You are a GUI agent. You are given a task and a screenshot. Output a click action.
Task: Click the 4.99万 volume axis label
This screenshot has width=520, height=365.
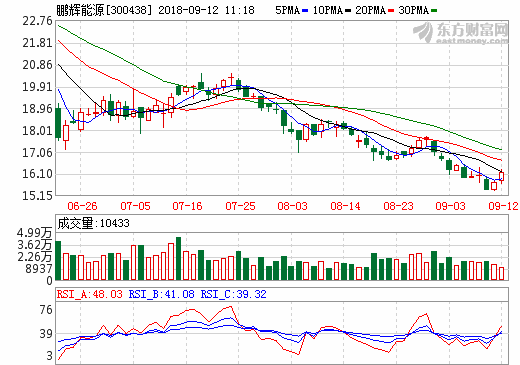pyautogui.click(x=35, y=233)
